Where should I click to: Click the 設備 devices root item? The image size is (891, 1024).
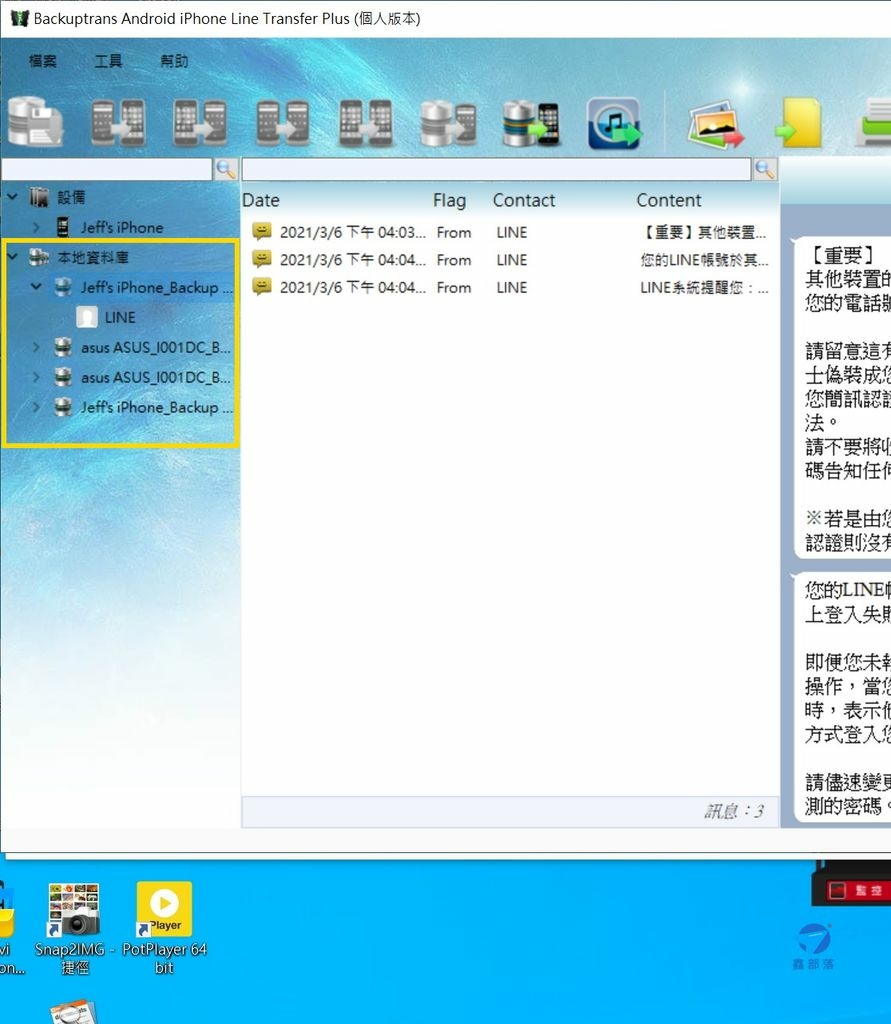[x=71, y=197]
